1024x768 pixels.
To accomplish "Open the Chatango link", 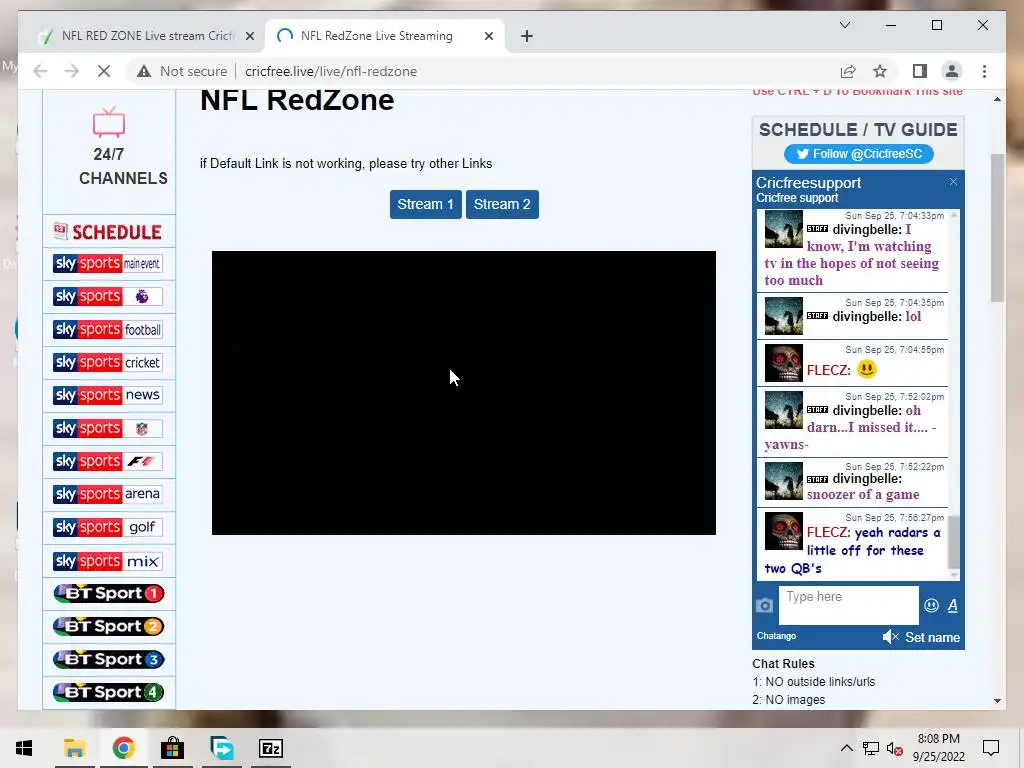I will point(776,636).
